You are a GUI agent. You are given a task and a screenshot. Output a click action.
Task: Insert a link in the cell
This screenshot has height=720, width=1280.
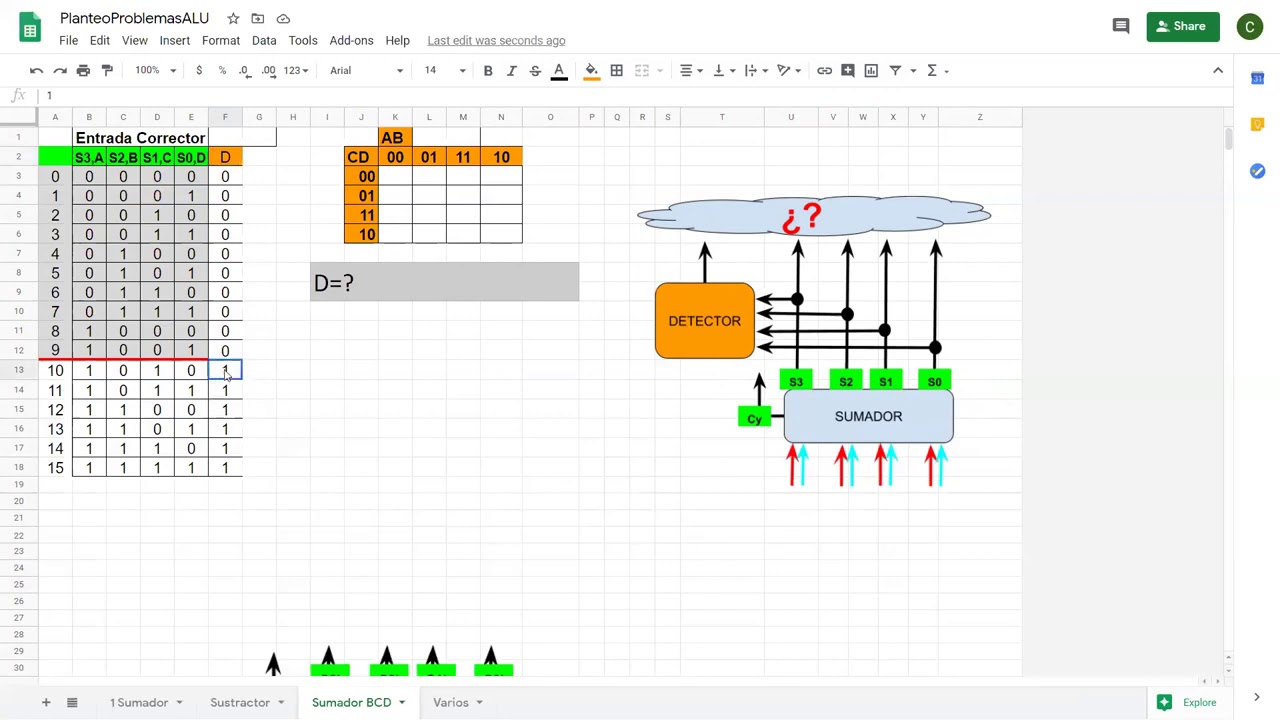point(824,70)
